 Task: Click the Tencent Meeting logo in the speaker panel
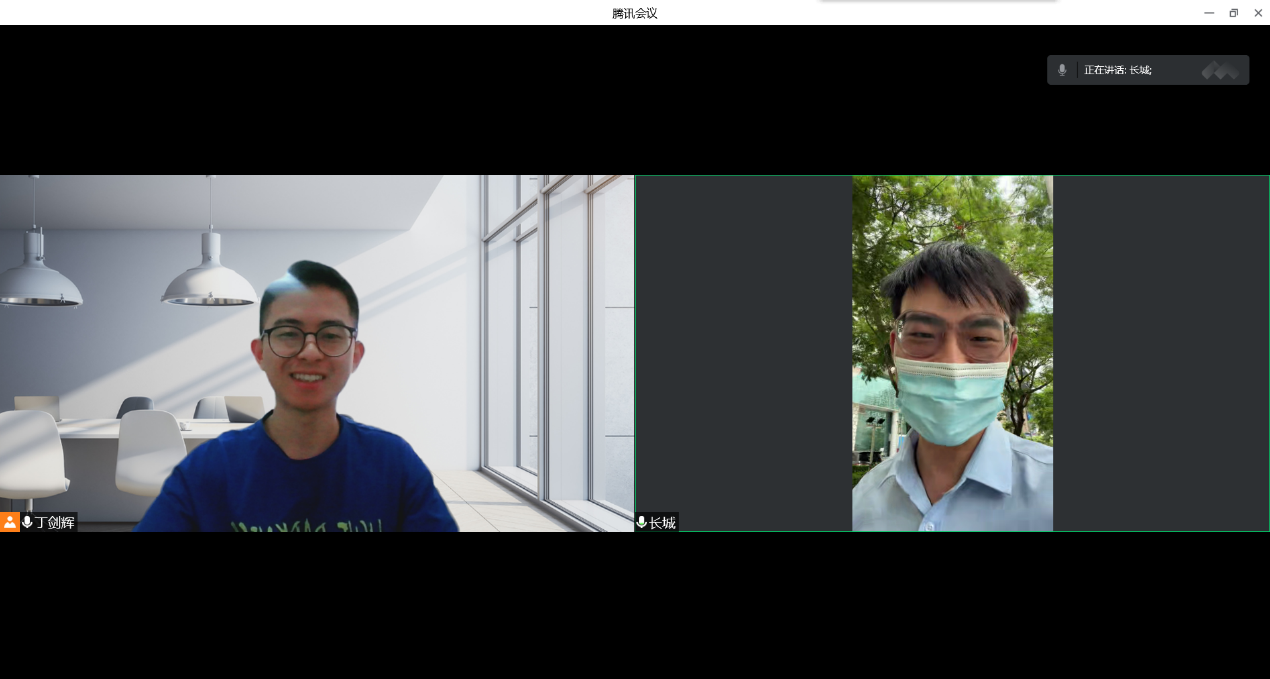[x=1219, y=70]
